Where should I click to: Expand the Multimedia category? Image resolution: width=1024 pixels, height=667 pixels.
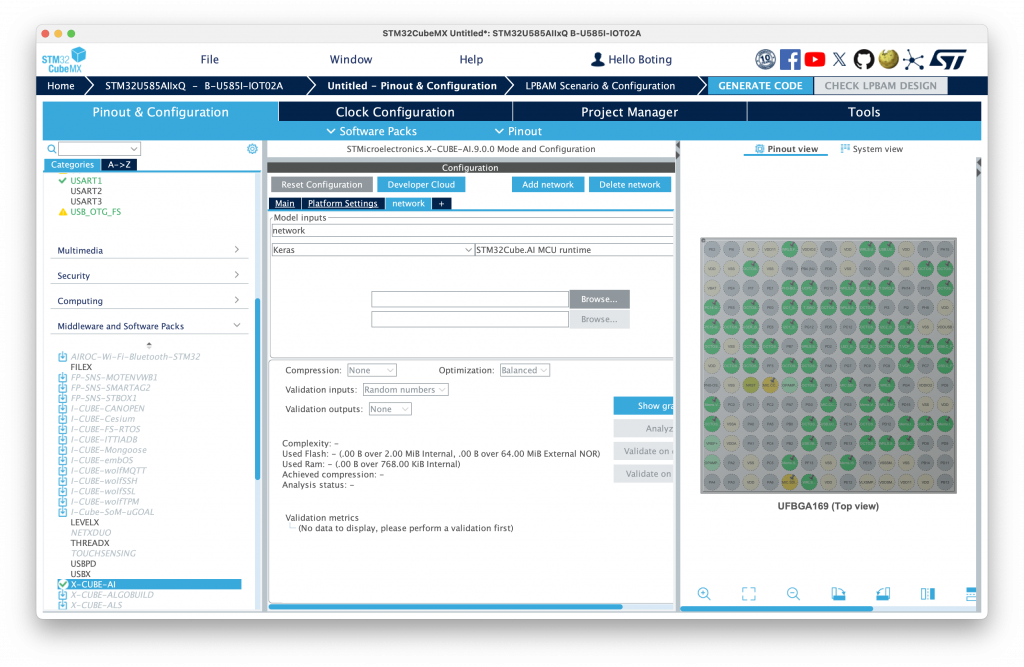[236, 250]
